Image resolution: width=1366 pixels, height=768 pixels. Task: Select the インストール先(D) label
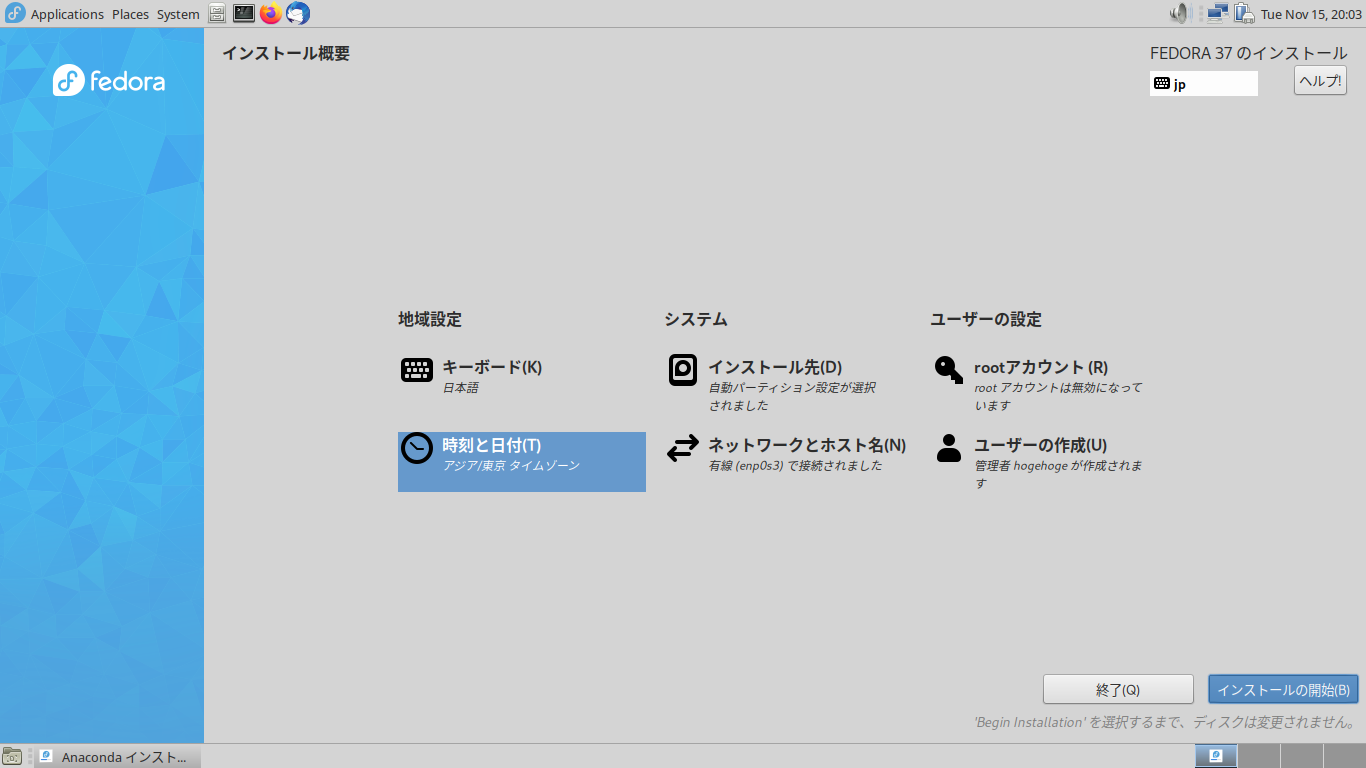click(x=775, y=367)
